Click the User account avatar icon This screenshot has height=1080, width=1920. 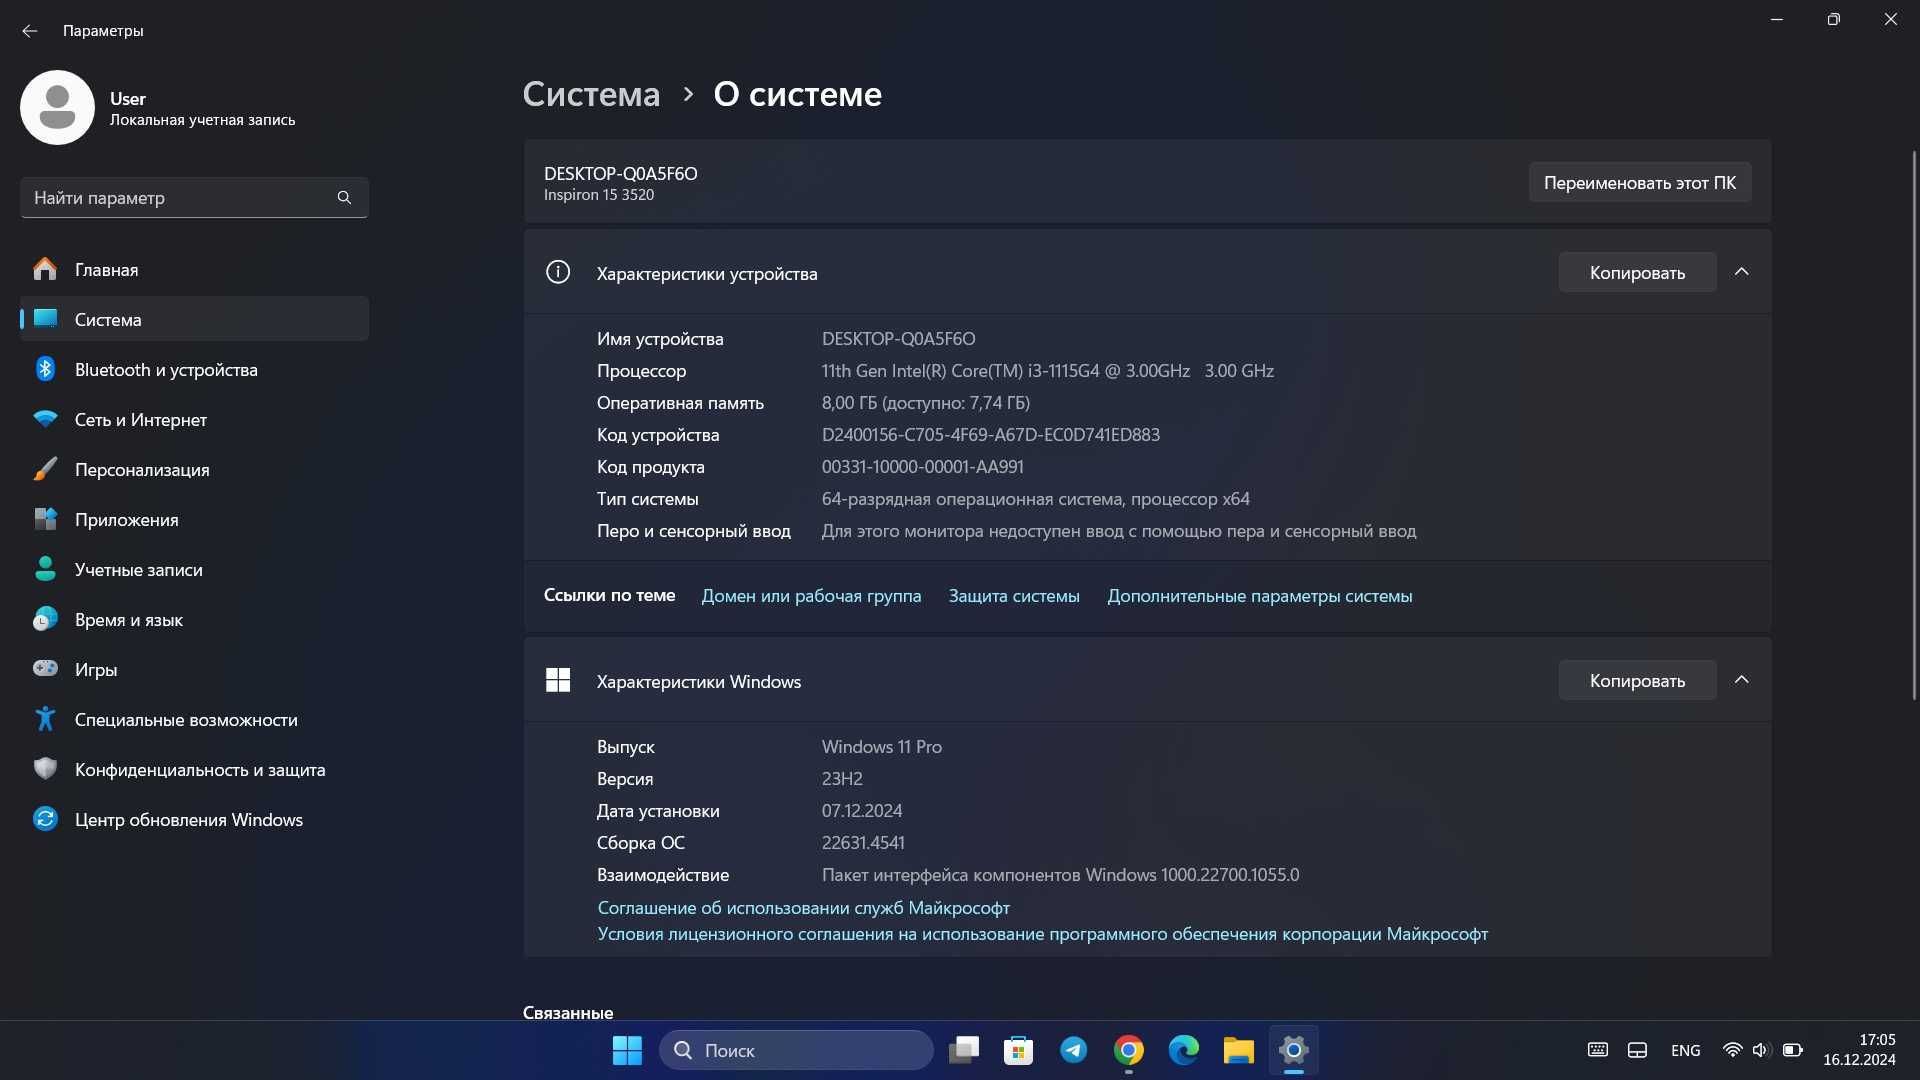coord(57,107)
